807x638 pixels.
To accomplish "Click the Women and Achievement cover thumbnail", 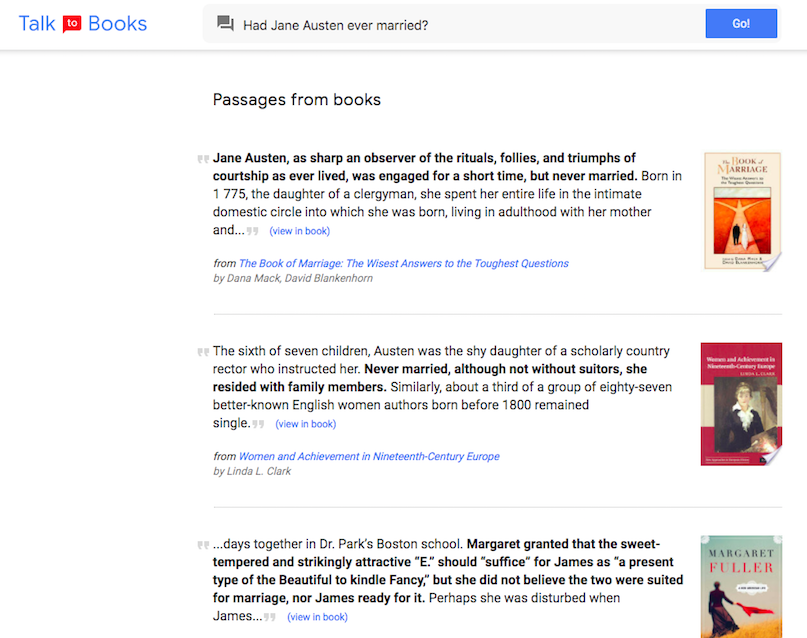I will [x=741, y=404].
